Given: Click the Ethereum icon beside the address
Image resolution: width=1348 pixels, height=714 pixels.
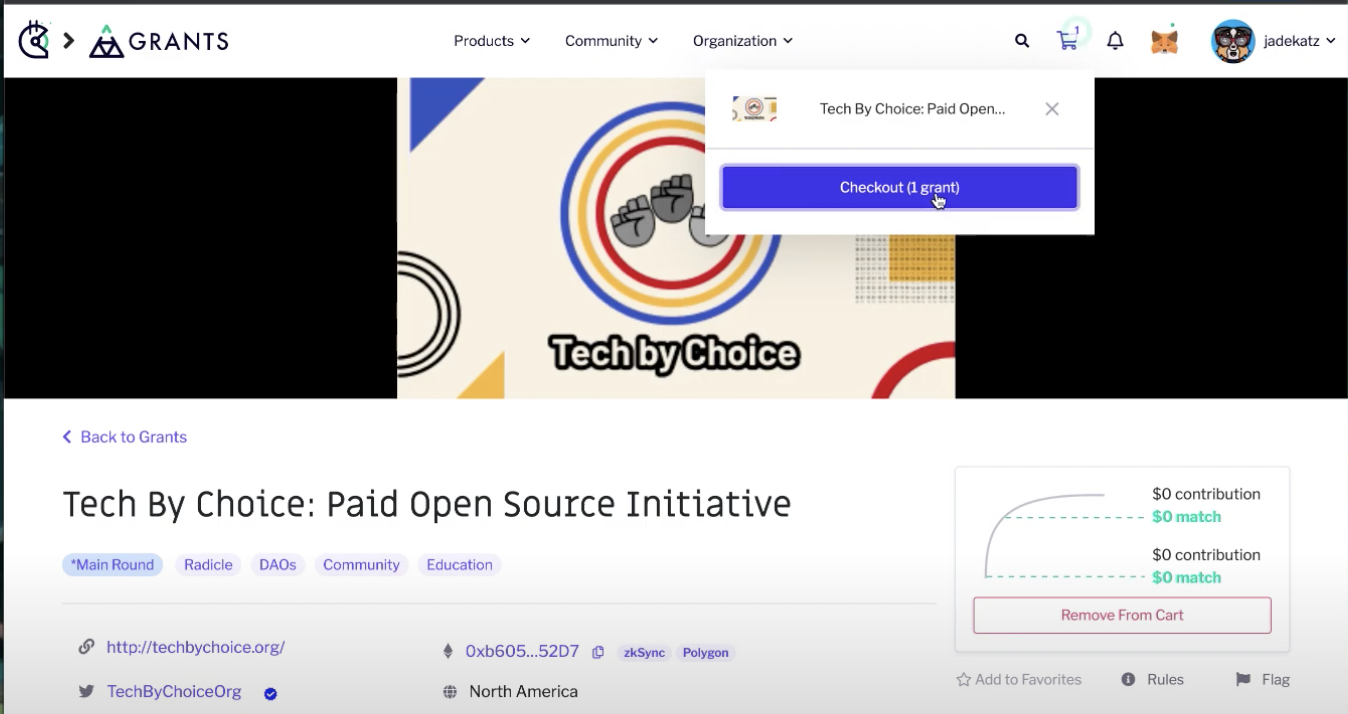Looking at the screenshot, I should click(448, 651).
